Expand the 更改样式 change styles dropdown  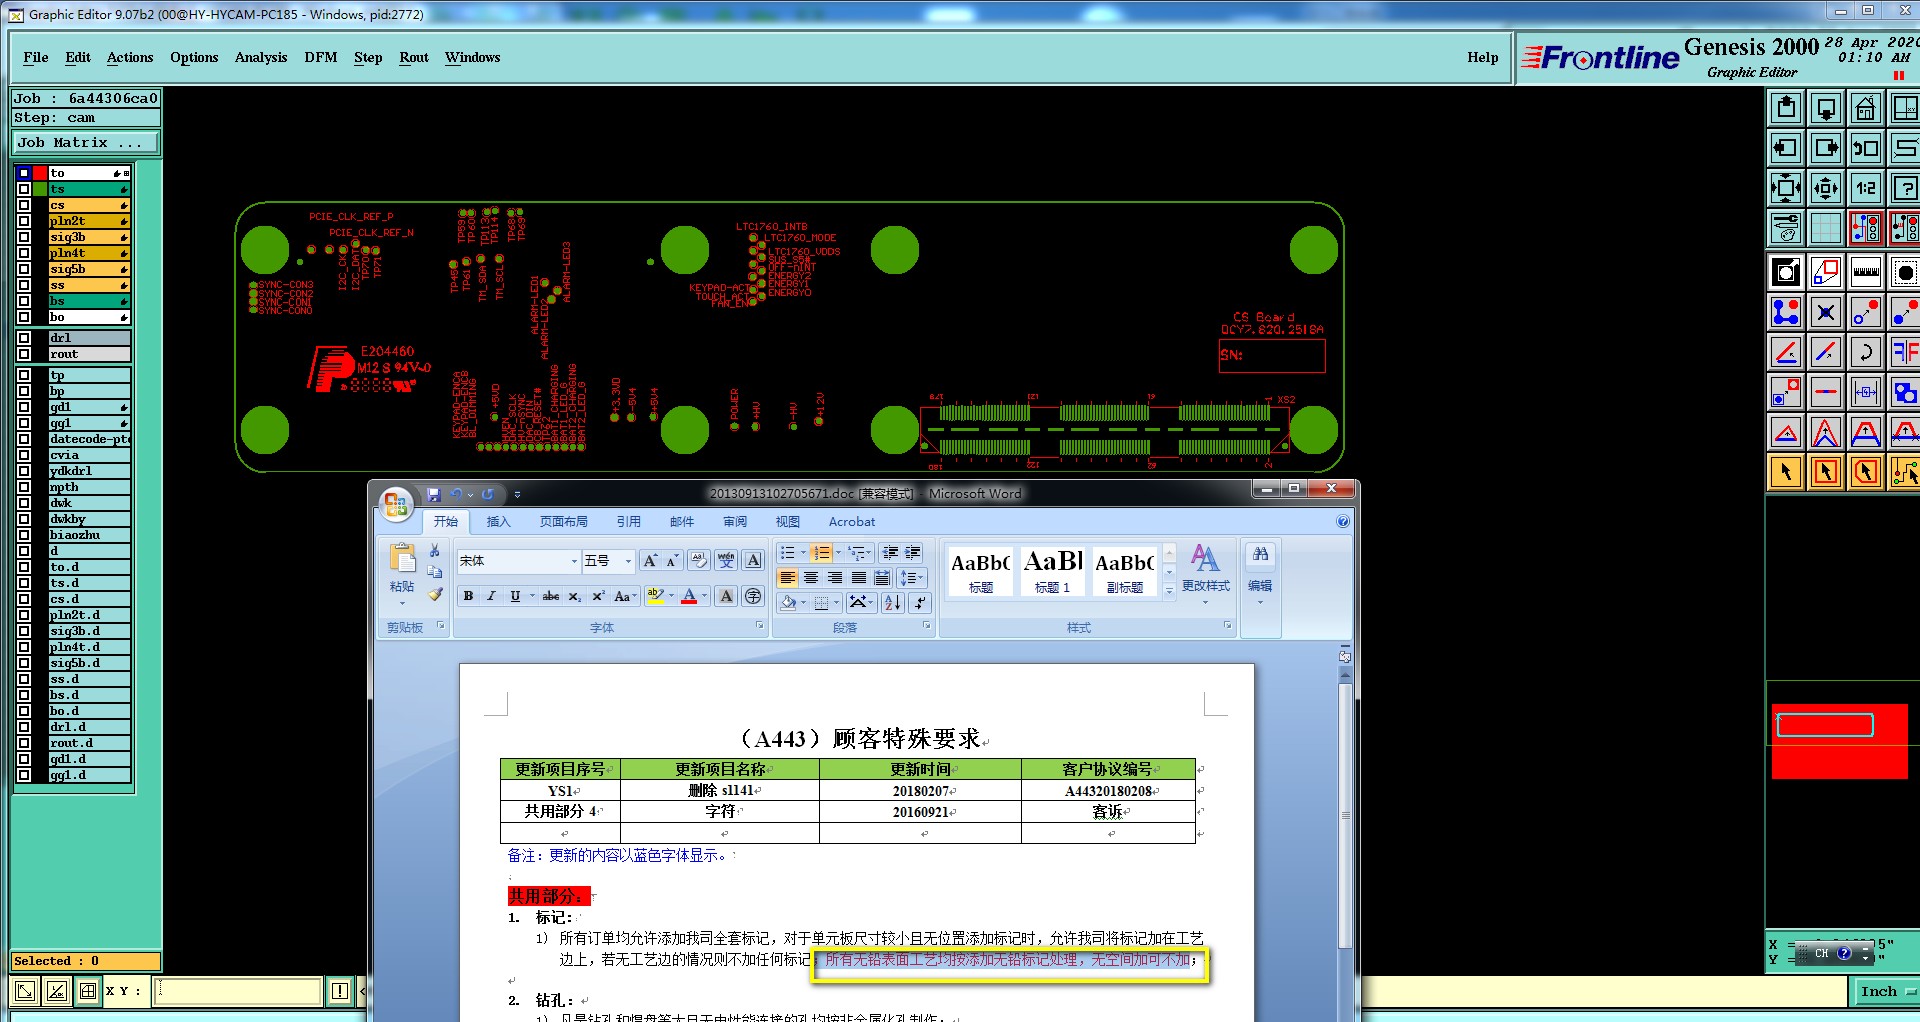click(1205, 603)
